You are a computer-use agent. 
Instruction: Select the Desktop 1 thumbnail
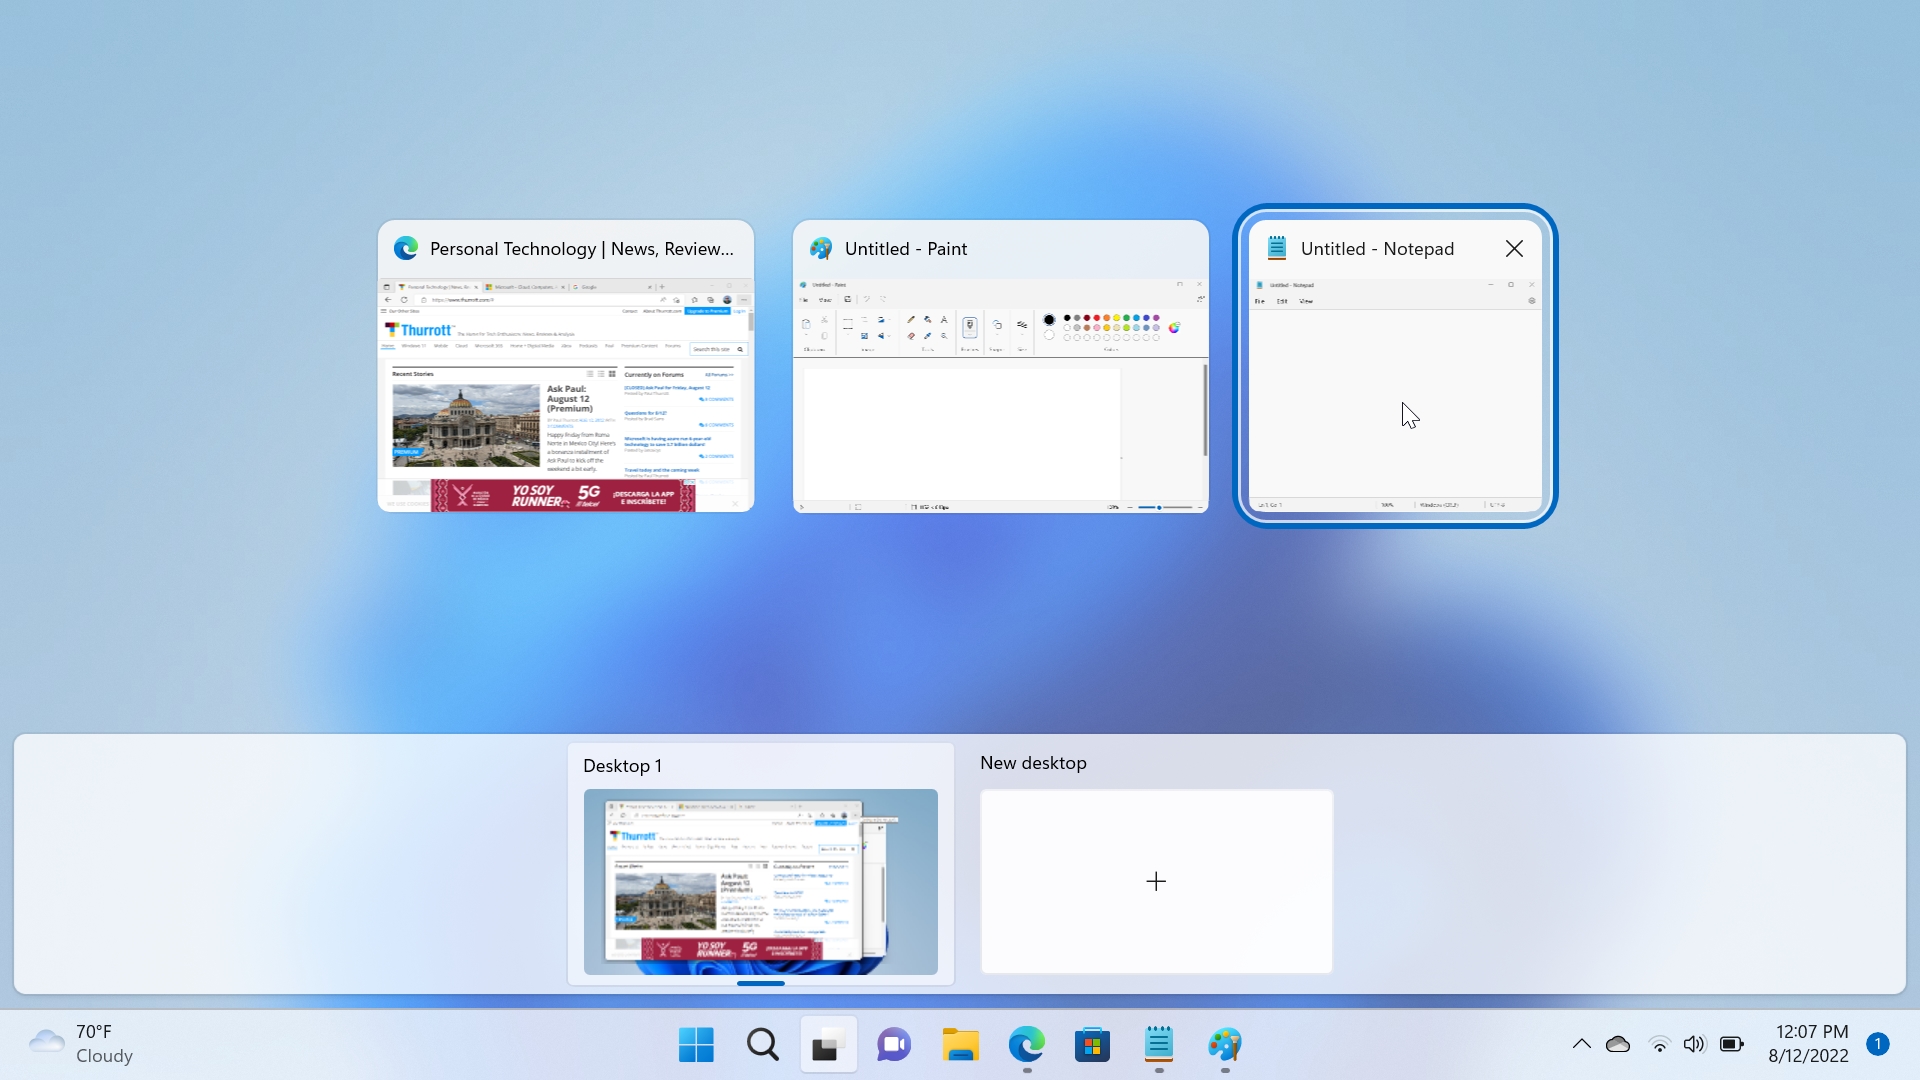tap(760, 881)
